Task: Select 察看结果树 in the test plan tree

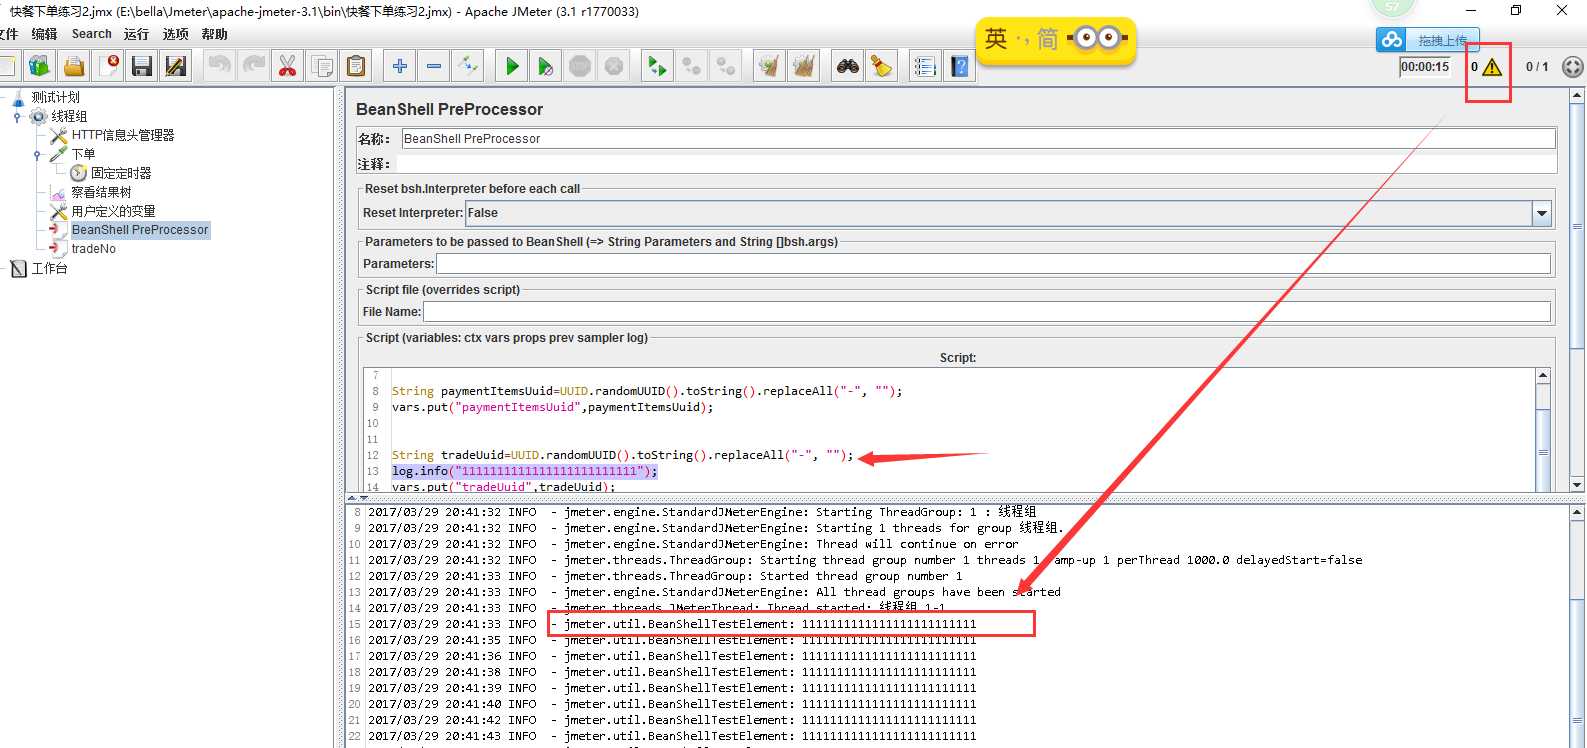Action: [x=101, y=192]
